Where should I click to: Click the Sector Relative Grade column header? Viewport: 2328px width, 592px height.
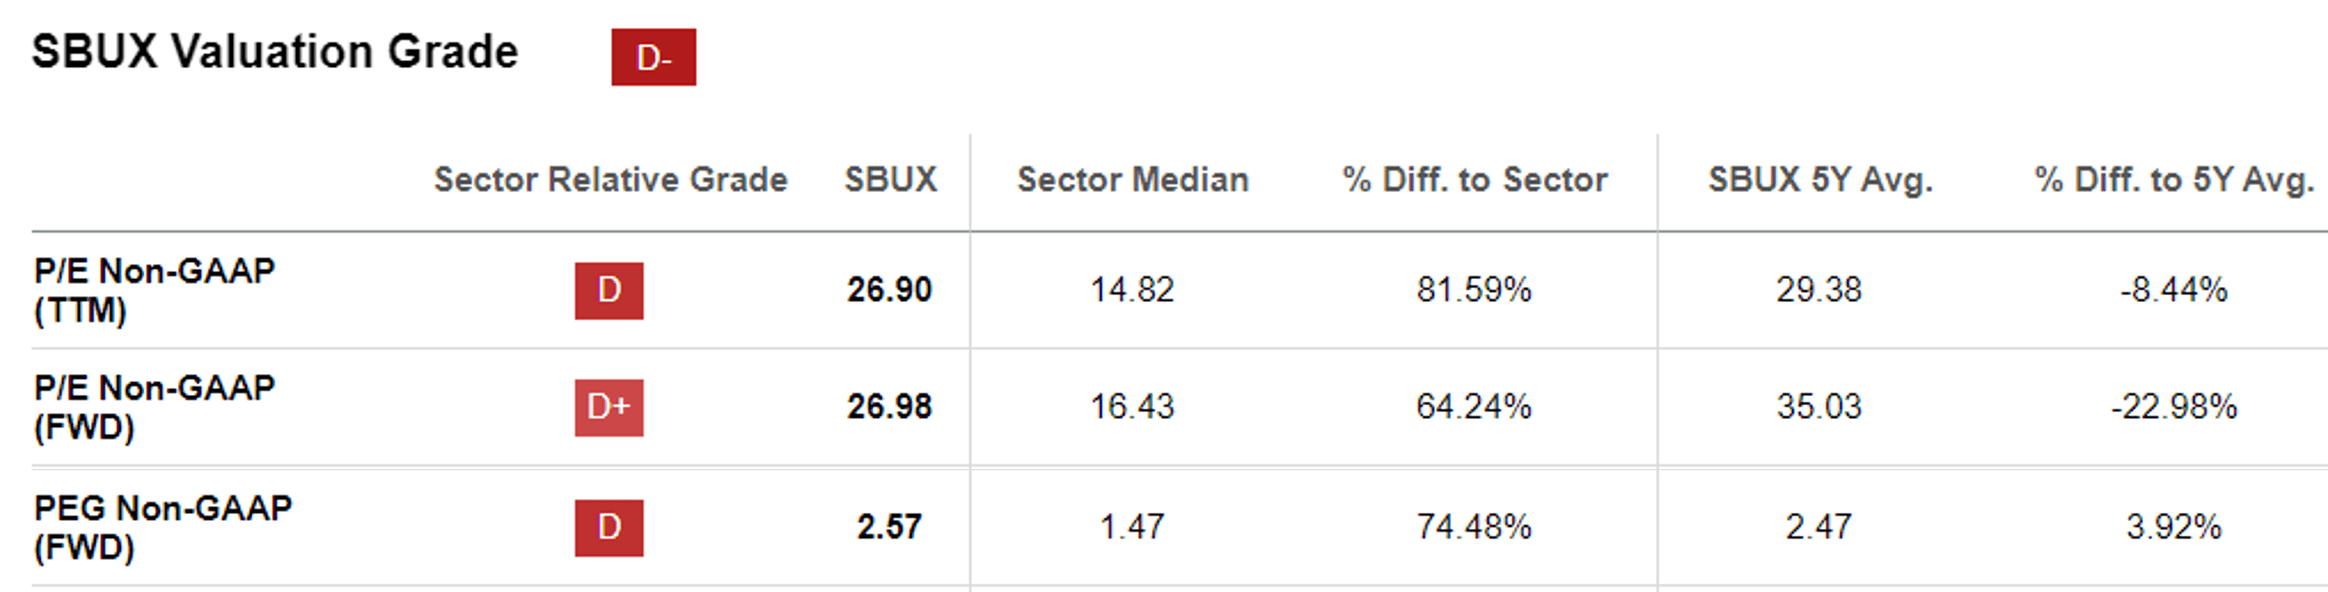tap(610, 180)
